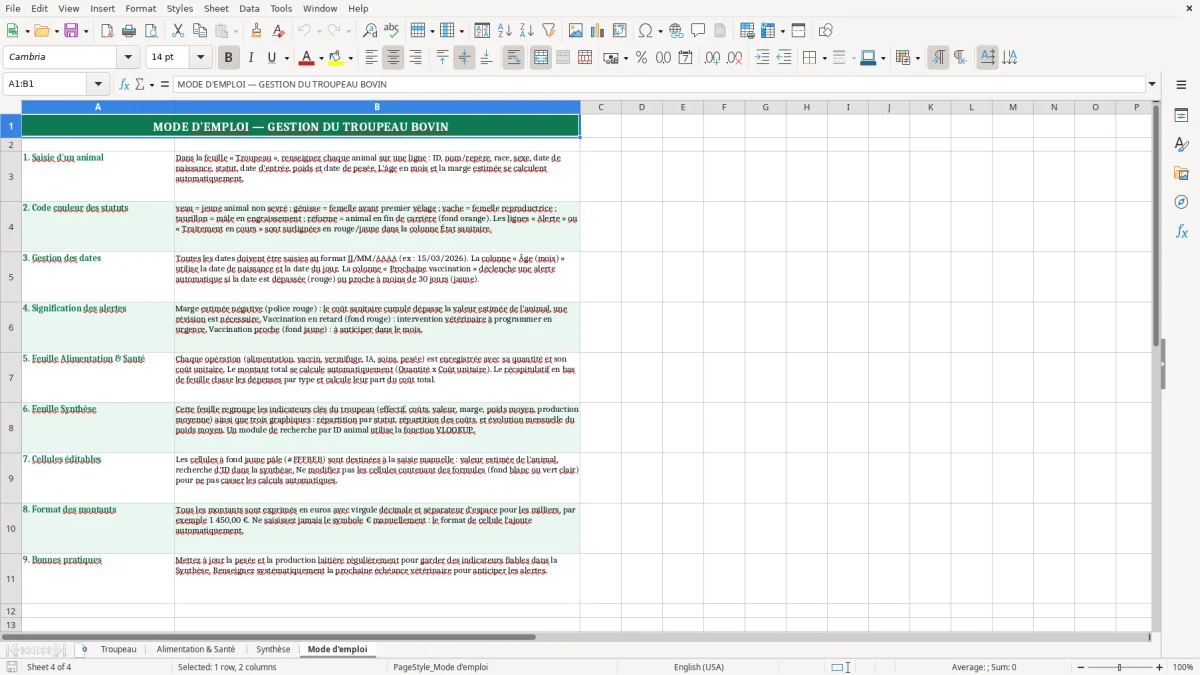Open font color dropdown arrow
Screen dimensions: 1200x675
pyautogui.click(x=321, y=58)
